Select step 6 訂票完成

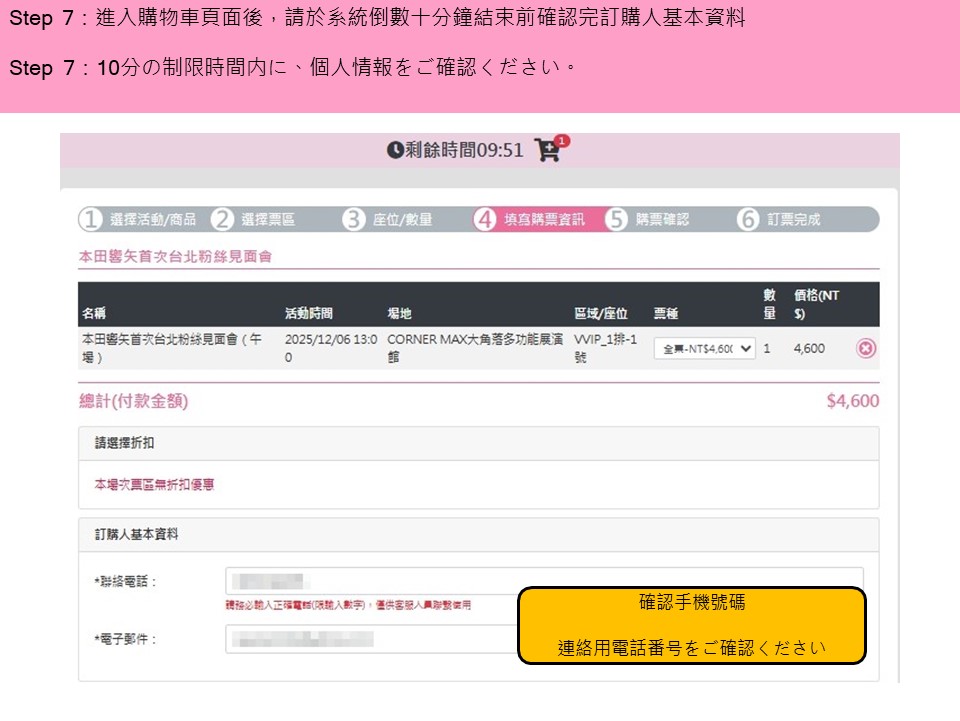781,220
